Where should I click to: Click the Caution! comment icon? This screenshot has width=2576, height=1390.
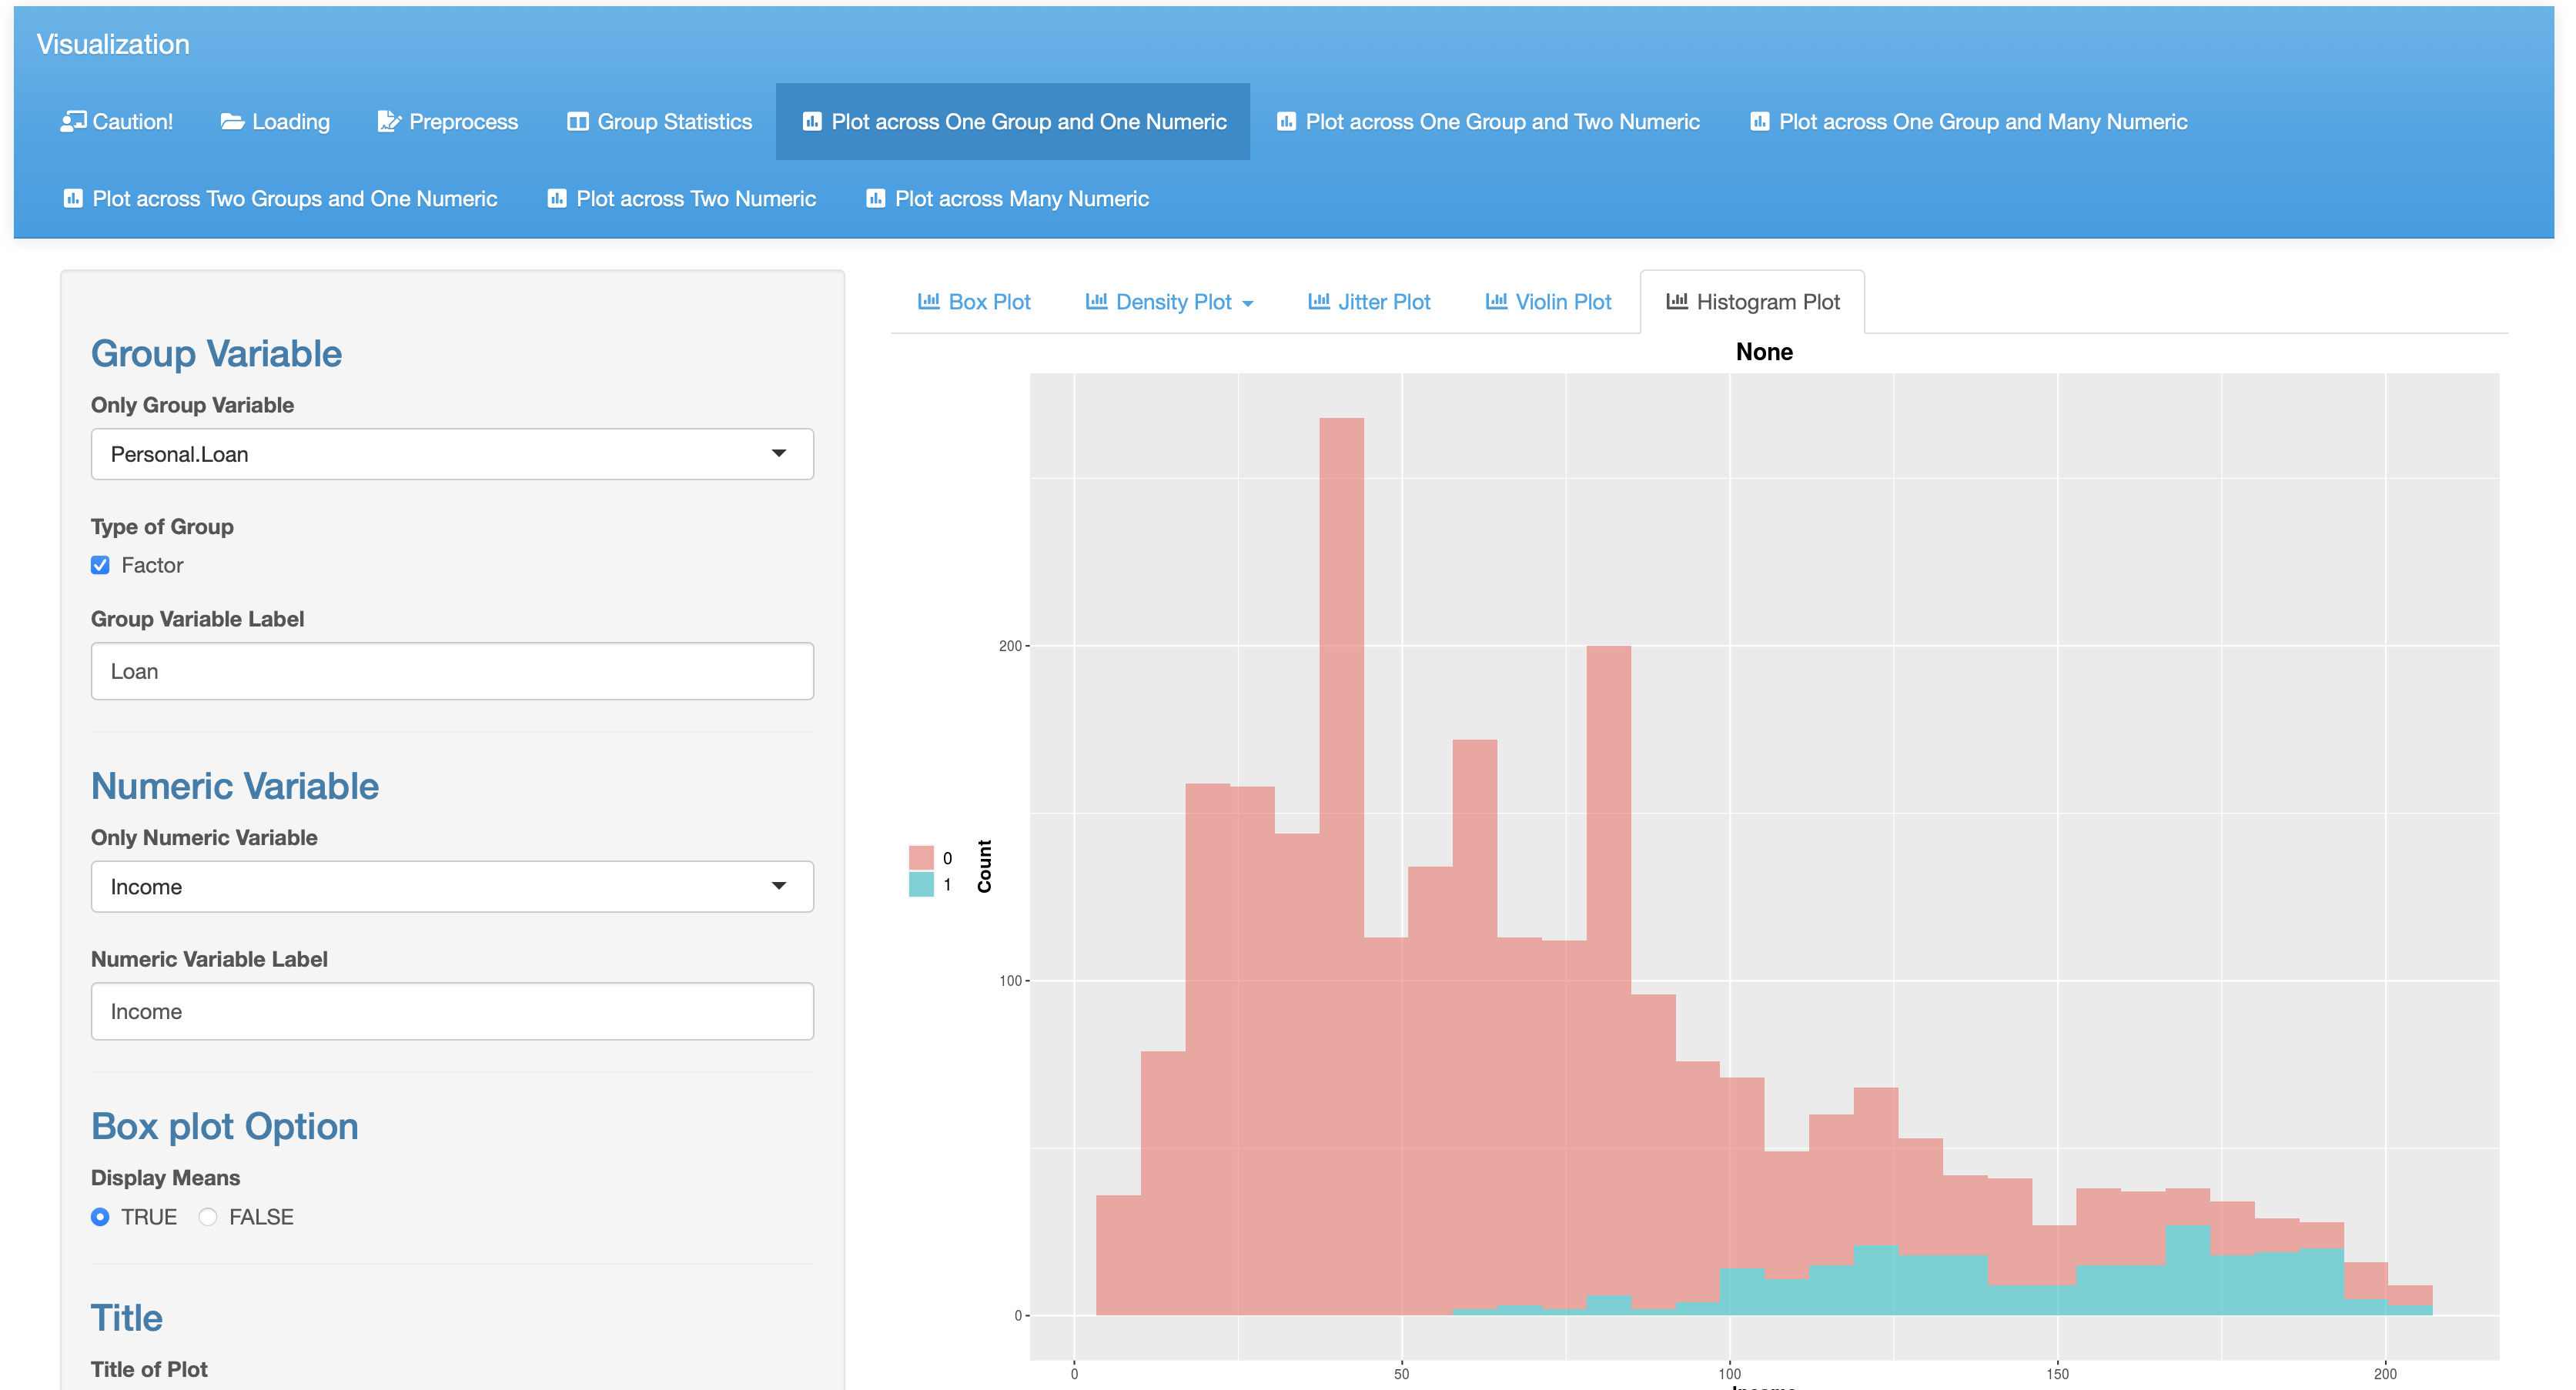[x=72, y=121]
